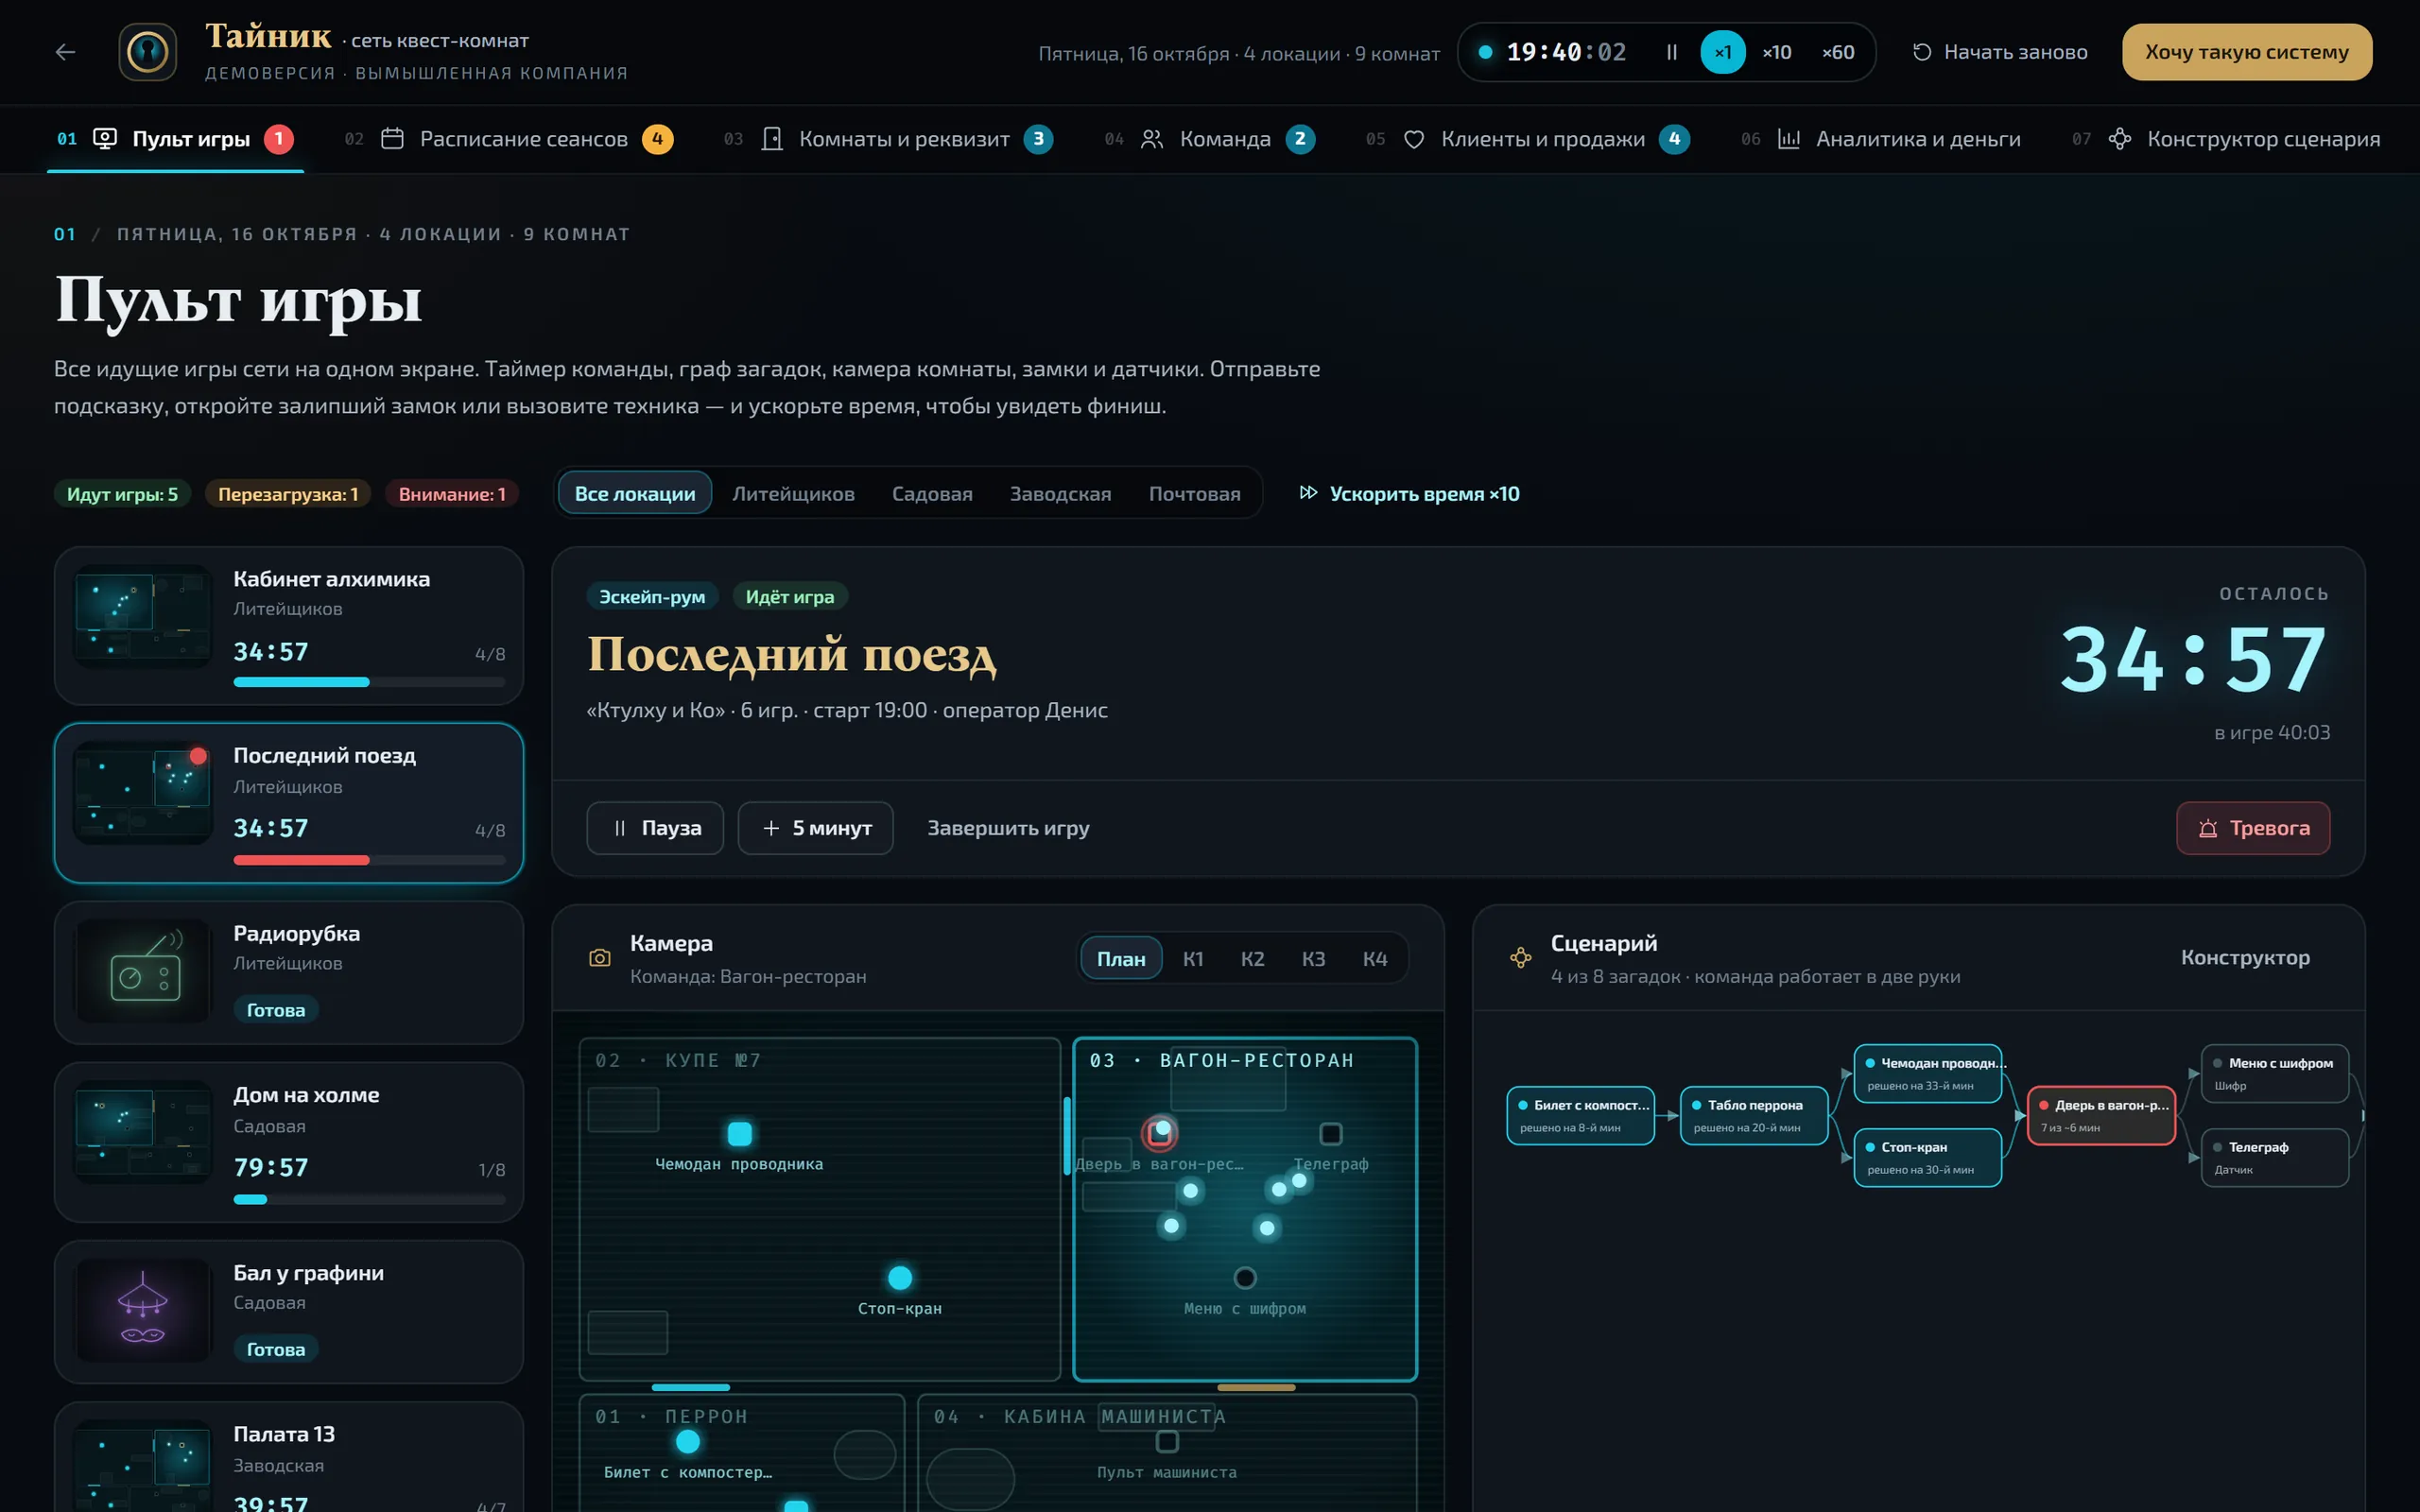
Task: Select the Кабинет алхимика room card
Action: pyautogui.click(x=289, y=625)
